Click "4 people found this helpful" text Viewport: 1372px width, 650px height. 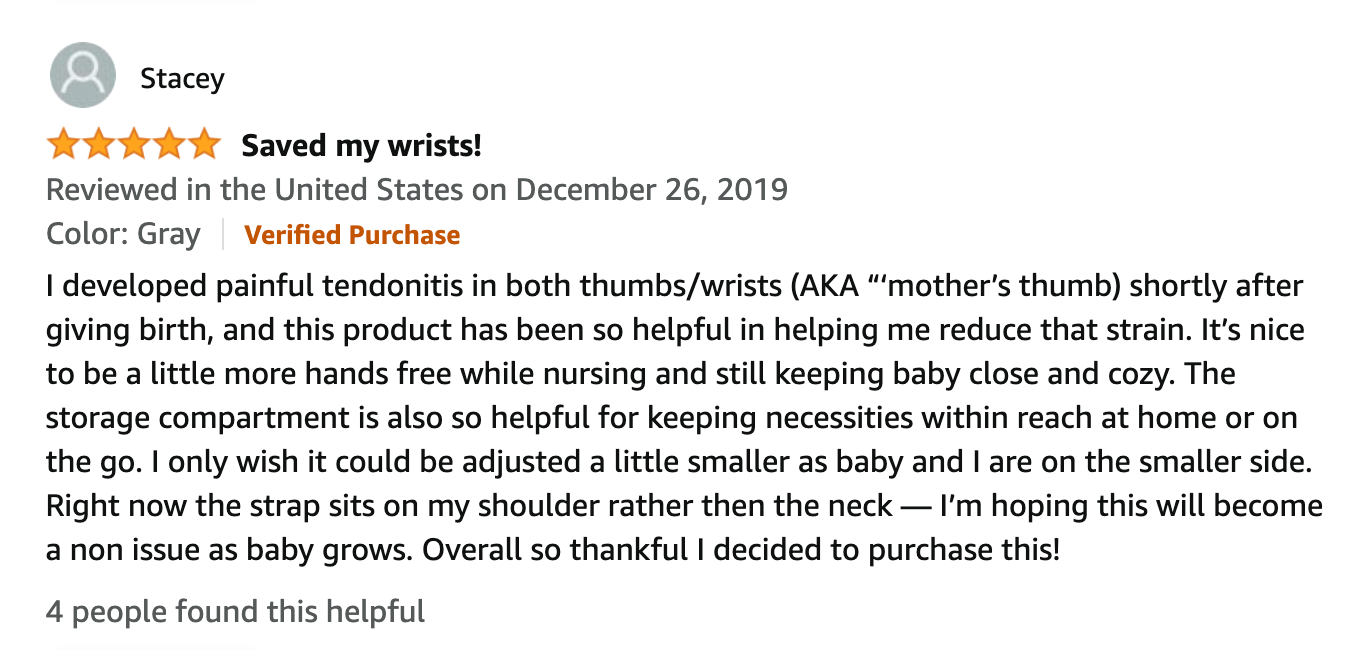(235, 611)
